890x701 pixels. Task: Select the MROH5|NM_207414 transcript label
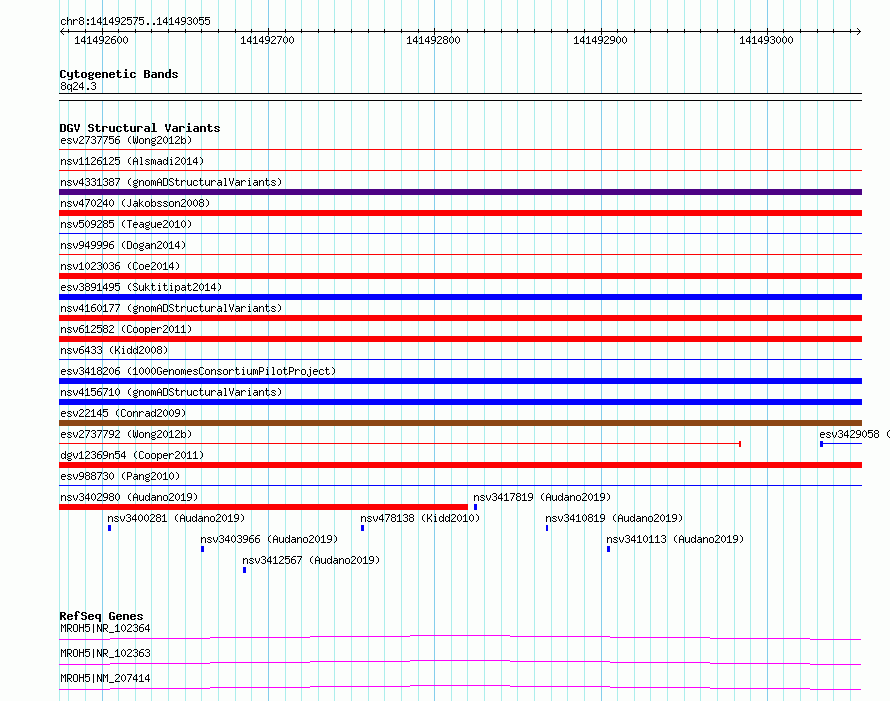tap(105, 678)
